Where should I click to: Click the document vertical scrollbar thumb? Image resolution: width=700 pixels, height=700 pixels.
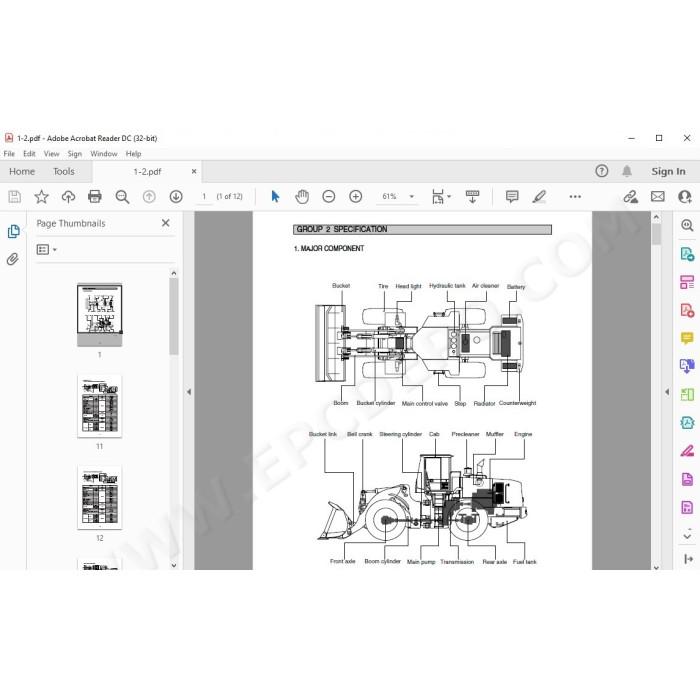coord(656,234)
